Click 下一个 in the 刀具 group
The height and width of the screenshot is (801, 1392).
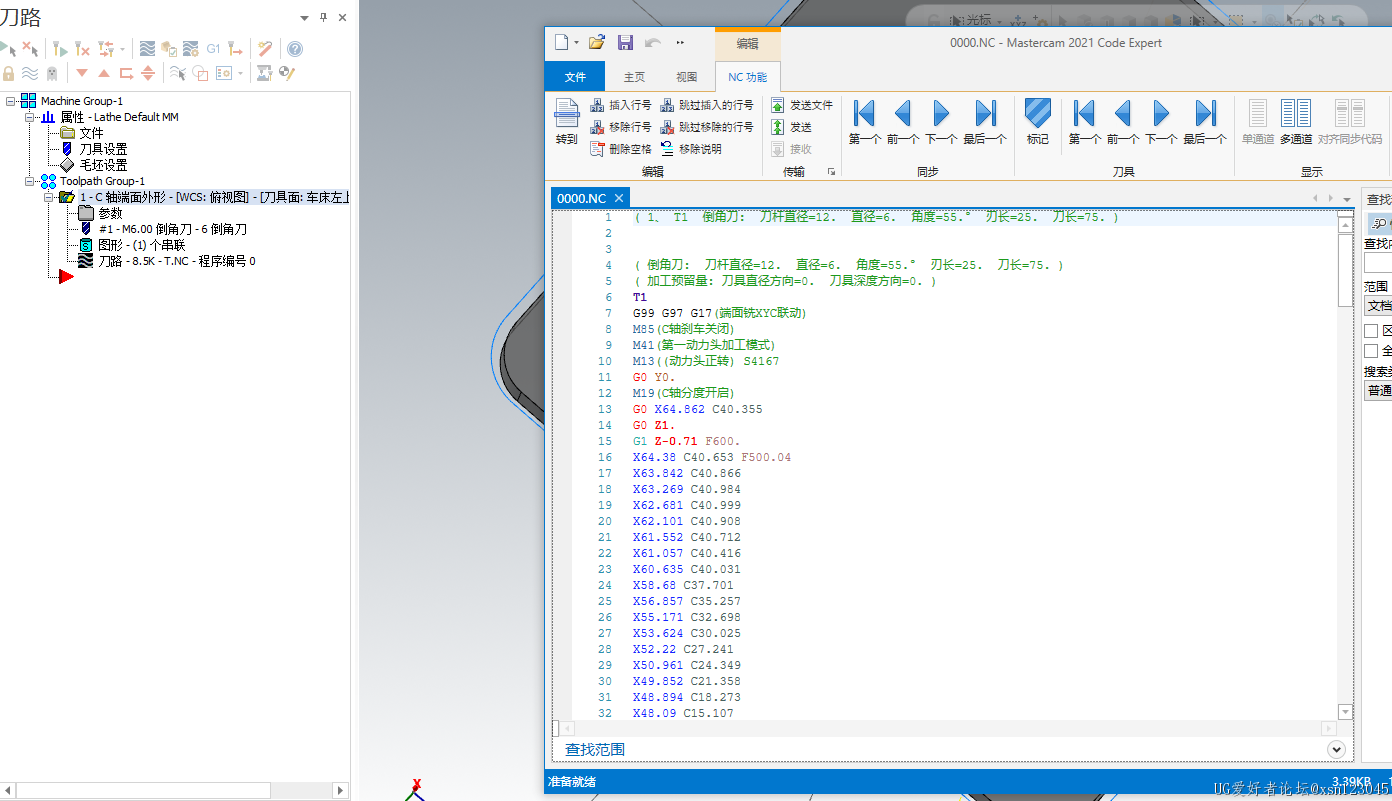point(1161,122)
